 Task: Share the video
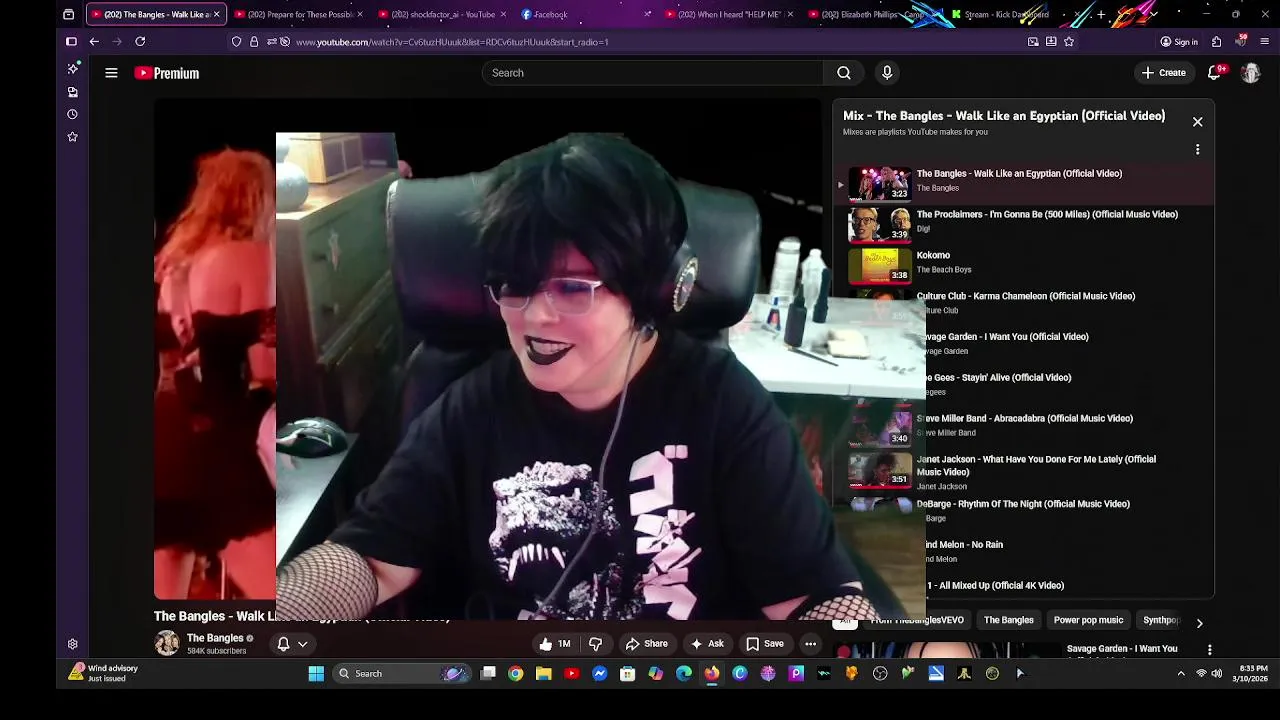pos(646,644)
